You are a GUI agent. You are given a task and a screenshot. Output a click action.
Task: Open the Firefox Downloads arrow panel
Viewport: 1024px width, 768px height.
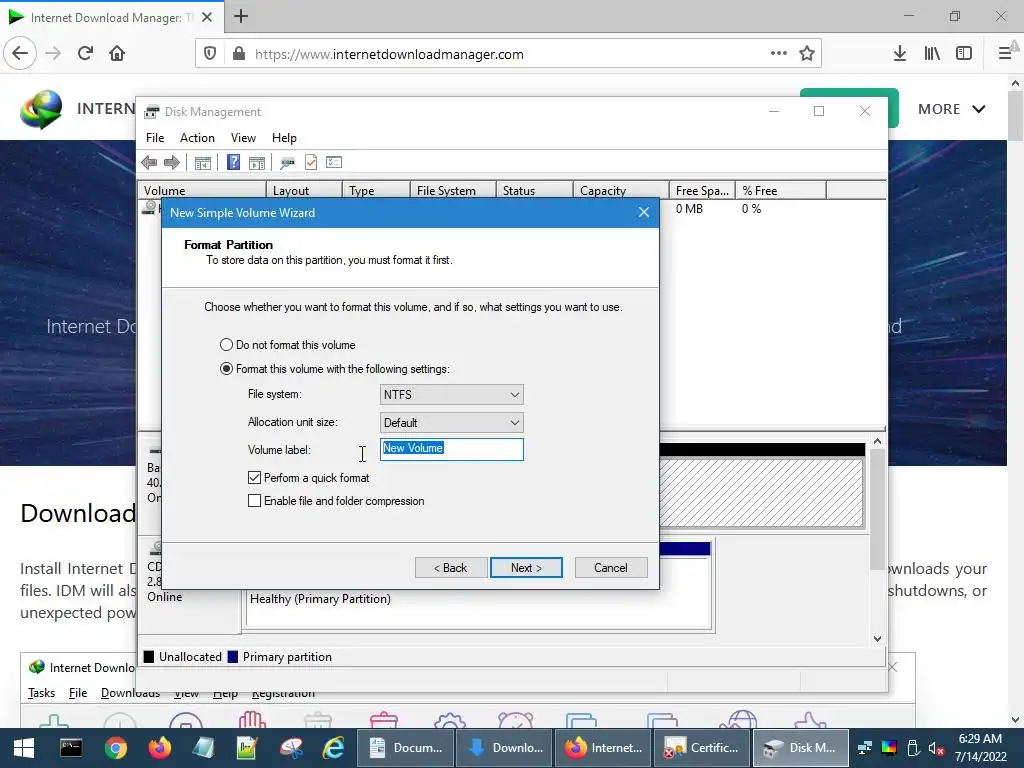tap(900, 54)
